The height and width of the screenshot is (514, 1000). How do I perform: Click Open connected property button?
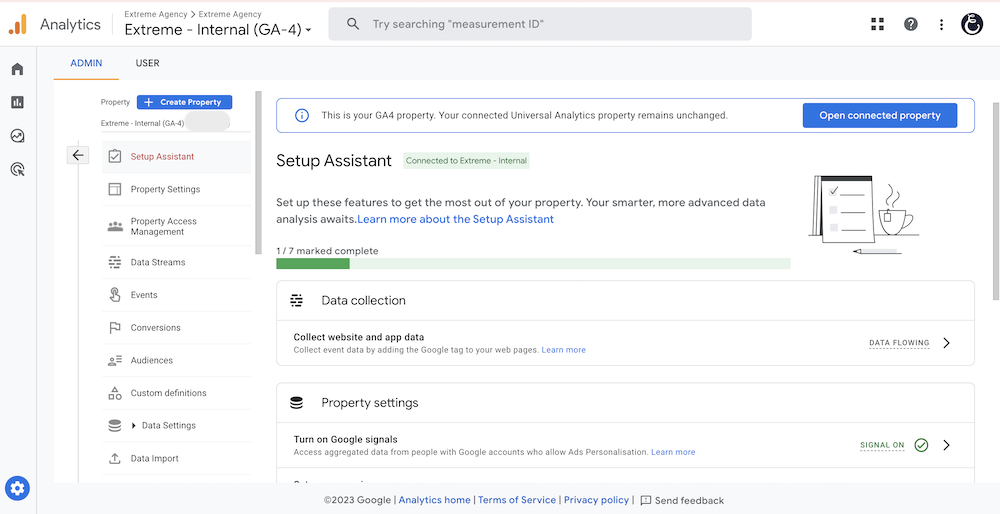coord(879,115)
